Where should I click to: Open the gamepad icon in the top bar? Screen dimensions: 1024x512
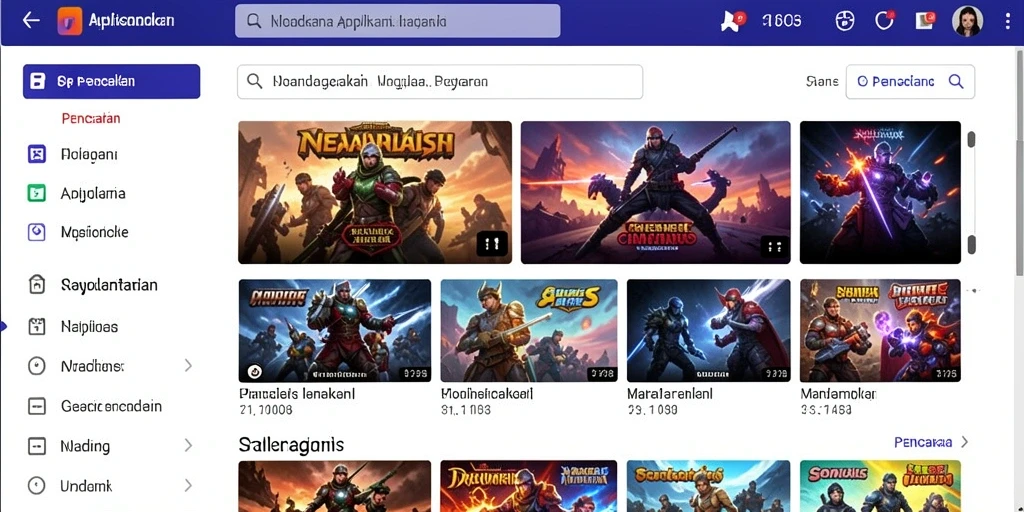pyautogui.click(x=844, y=21)
